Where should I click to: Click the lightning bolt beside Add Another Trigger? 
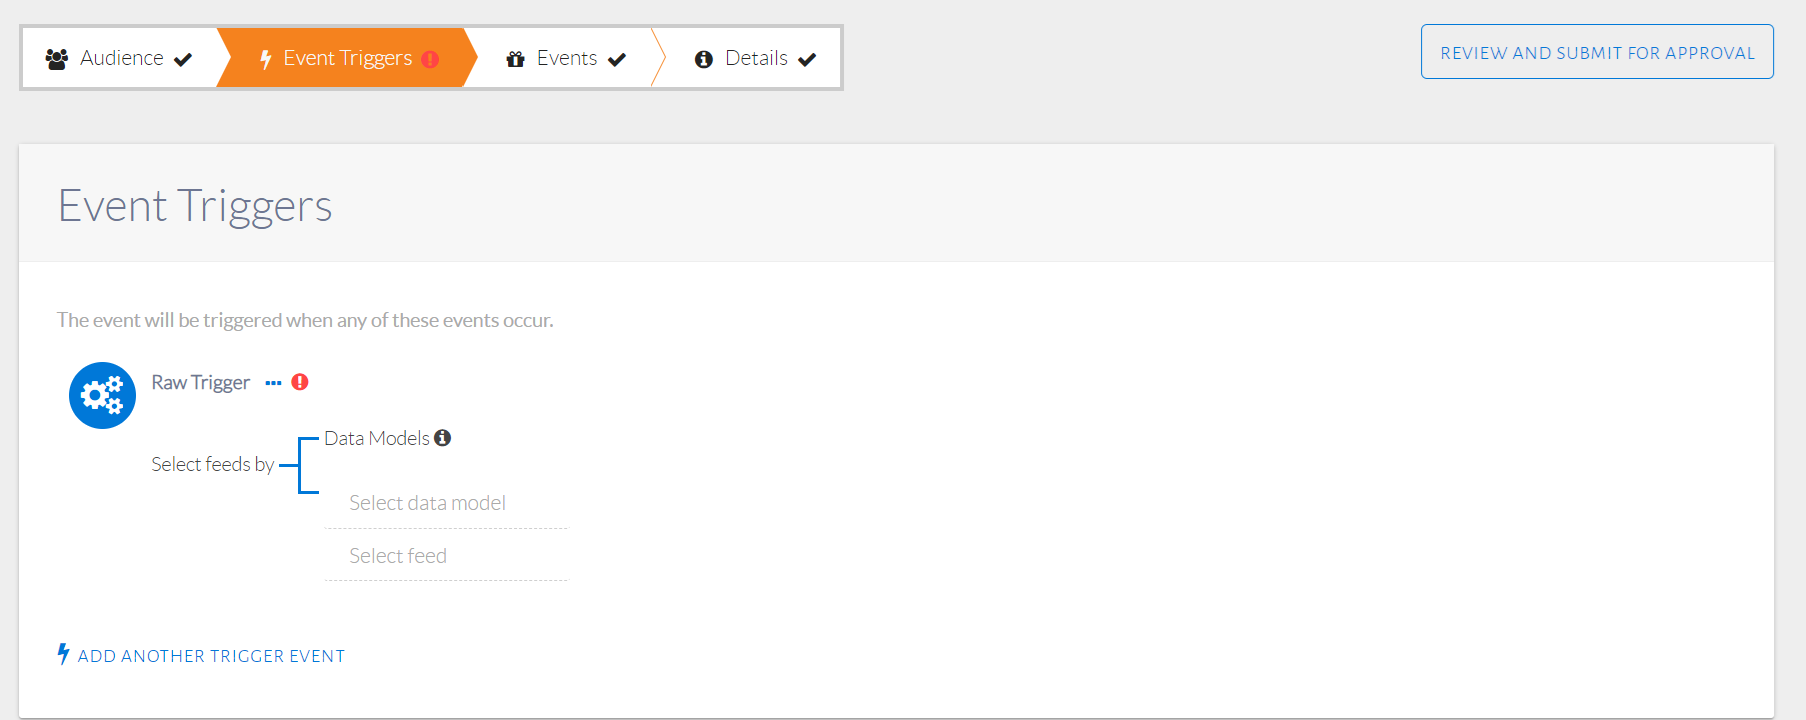[63, 654]
